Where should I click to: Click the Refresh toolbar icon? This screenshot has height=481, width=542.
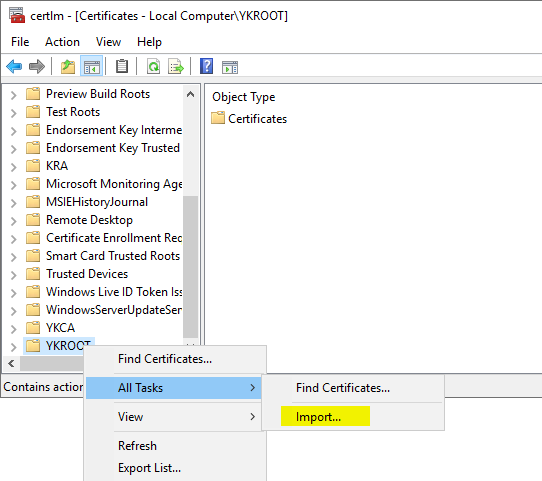coord(153,66)
